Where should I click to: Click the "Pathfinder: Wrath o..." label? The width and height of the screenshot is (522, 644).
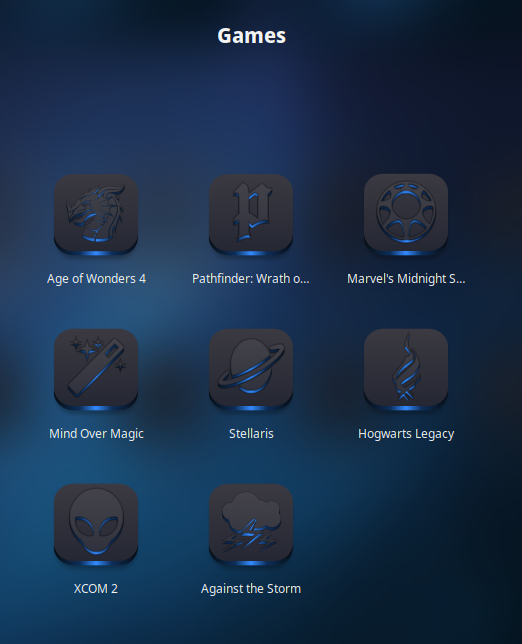251,279
